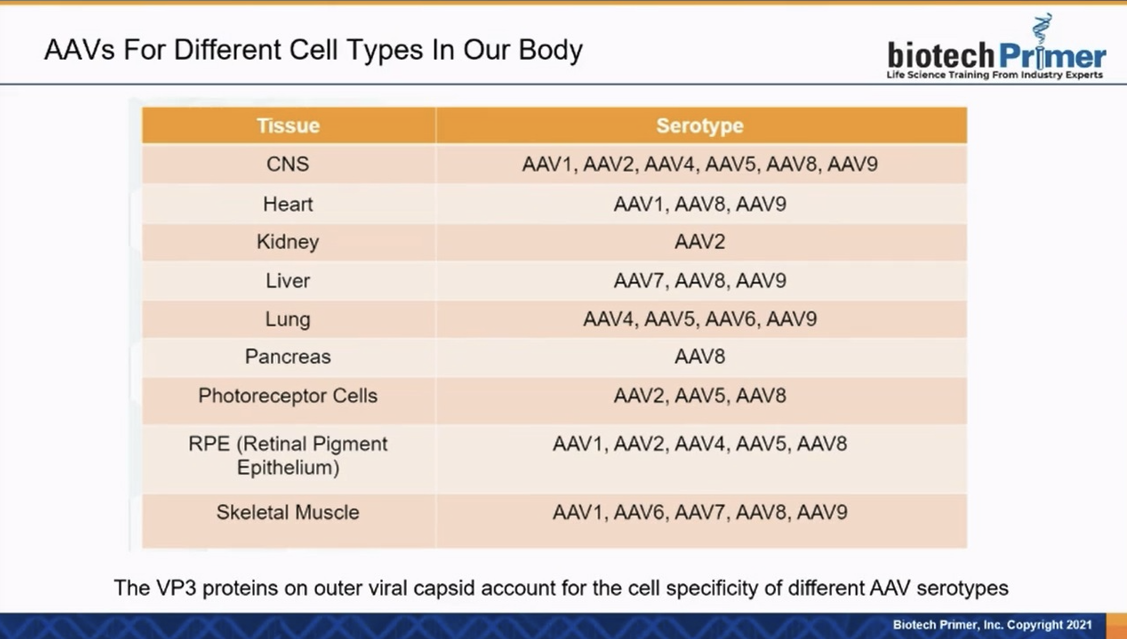Click the Biotech Primer copyright 2021 text
Screen dimensions: 1127x639
pyautogui.click(x=992, y=625)
